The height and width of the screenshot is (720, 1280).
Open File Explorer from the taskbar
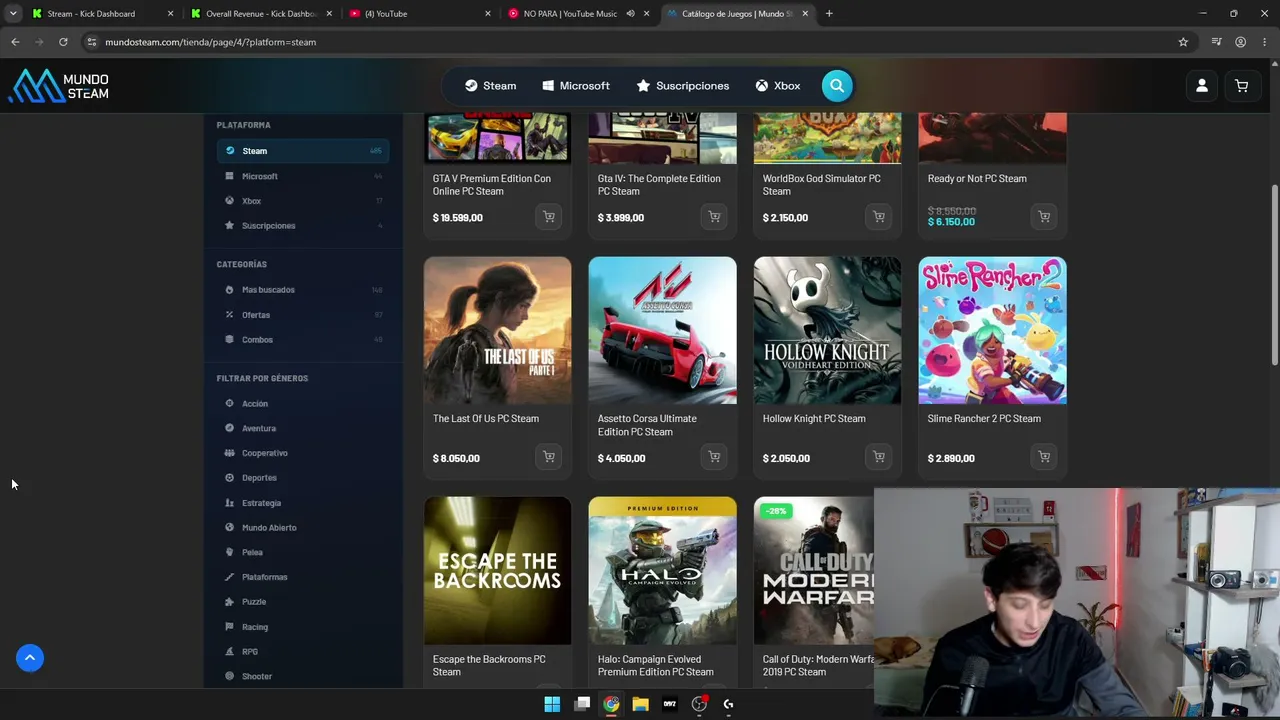point(641,704)
